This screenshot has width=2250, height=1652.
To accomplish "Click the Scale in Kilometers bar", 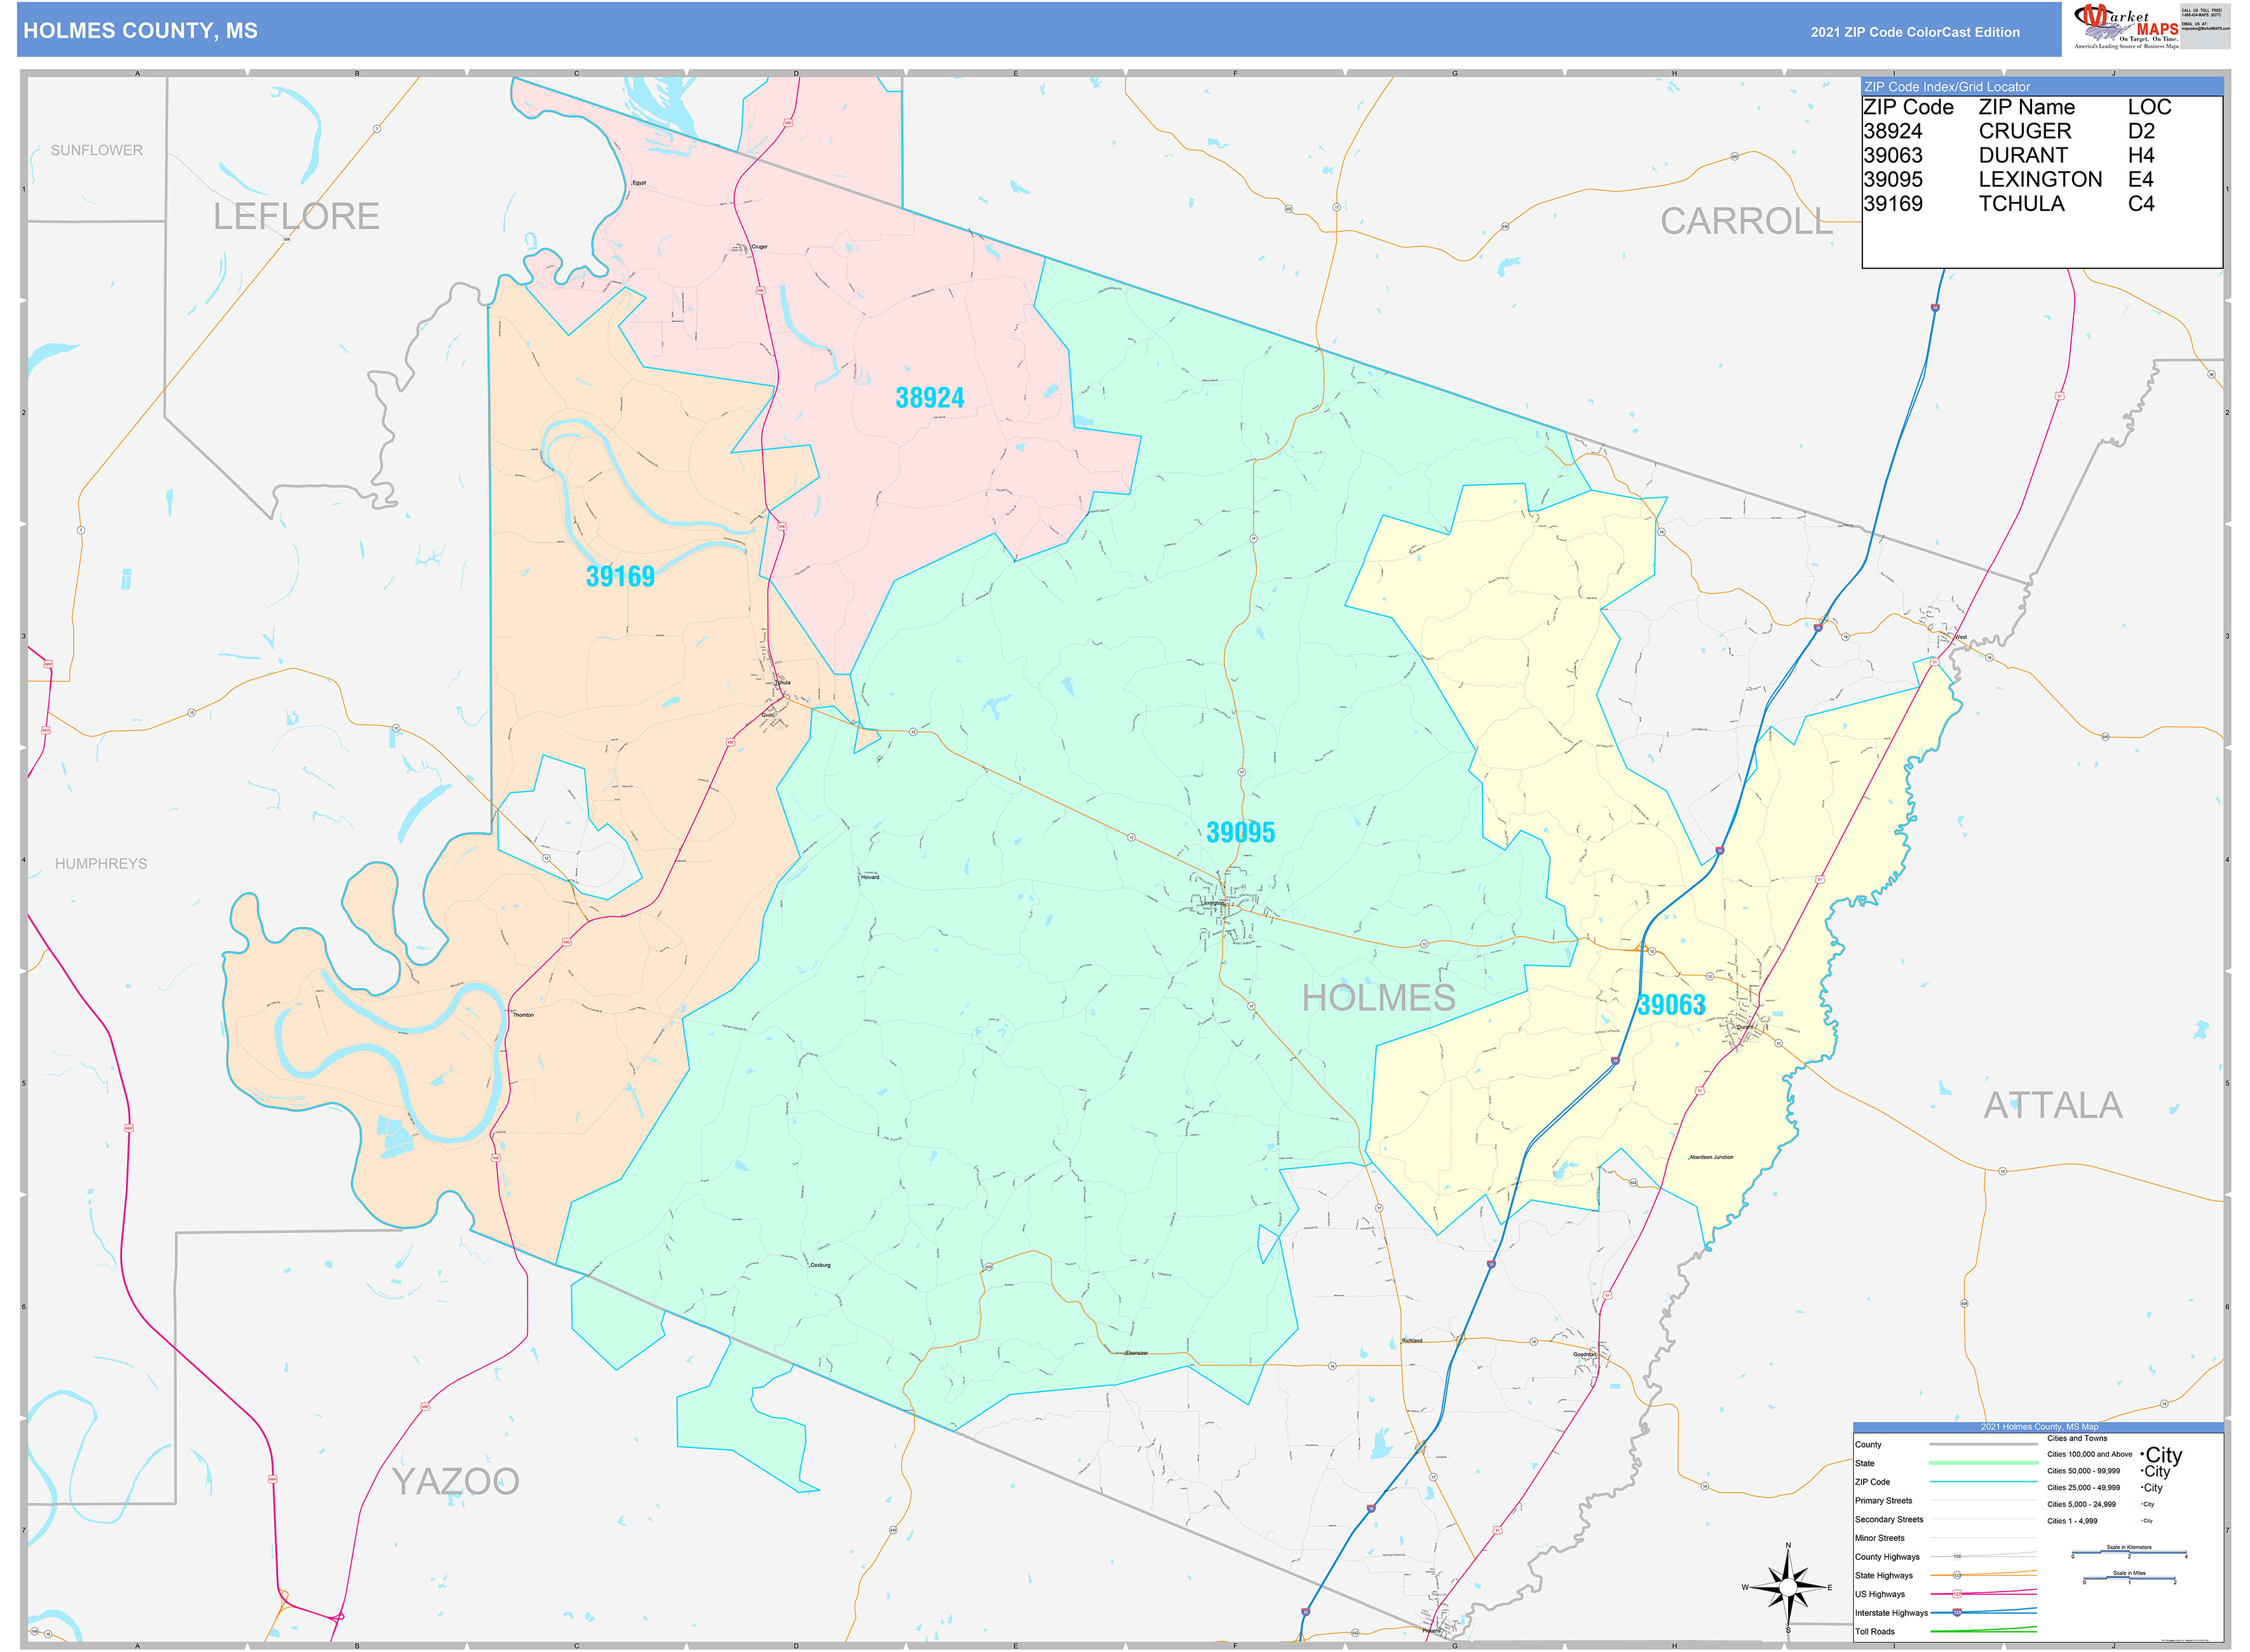I will (2129, 1553).
